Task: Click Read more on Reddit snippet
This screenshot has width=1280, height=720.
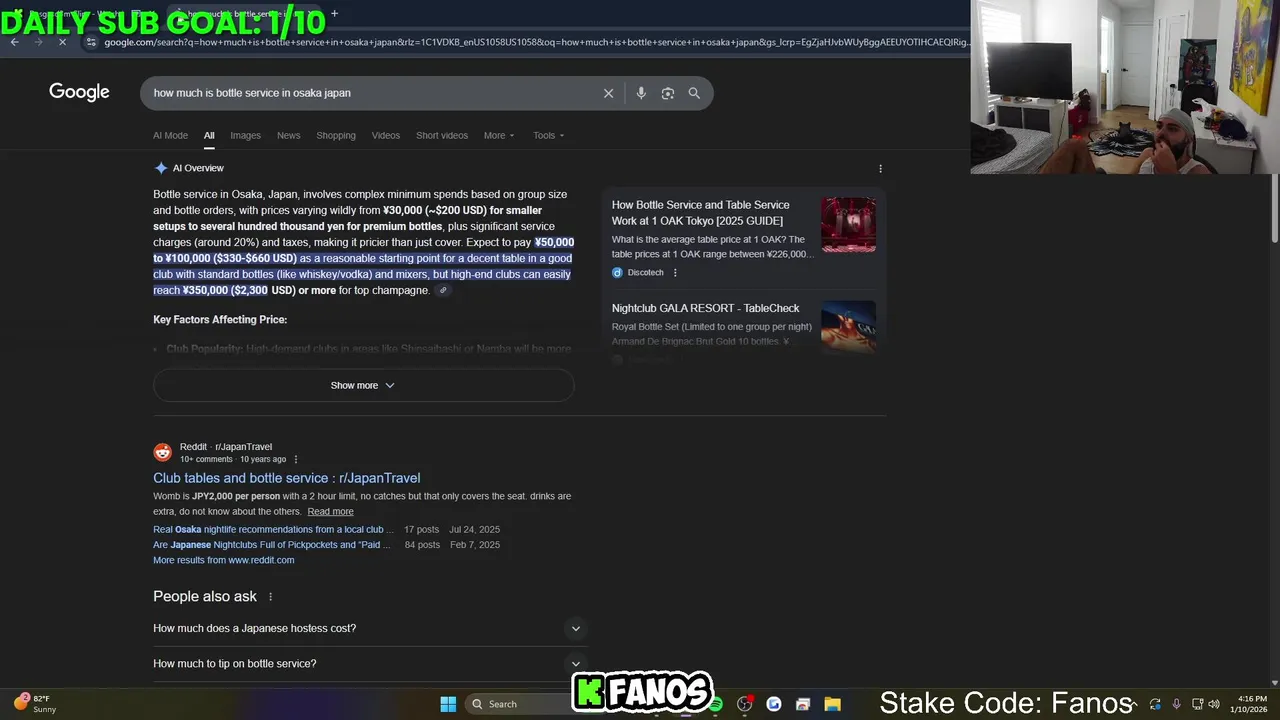Action: (330, 512)
